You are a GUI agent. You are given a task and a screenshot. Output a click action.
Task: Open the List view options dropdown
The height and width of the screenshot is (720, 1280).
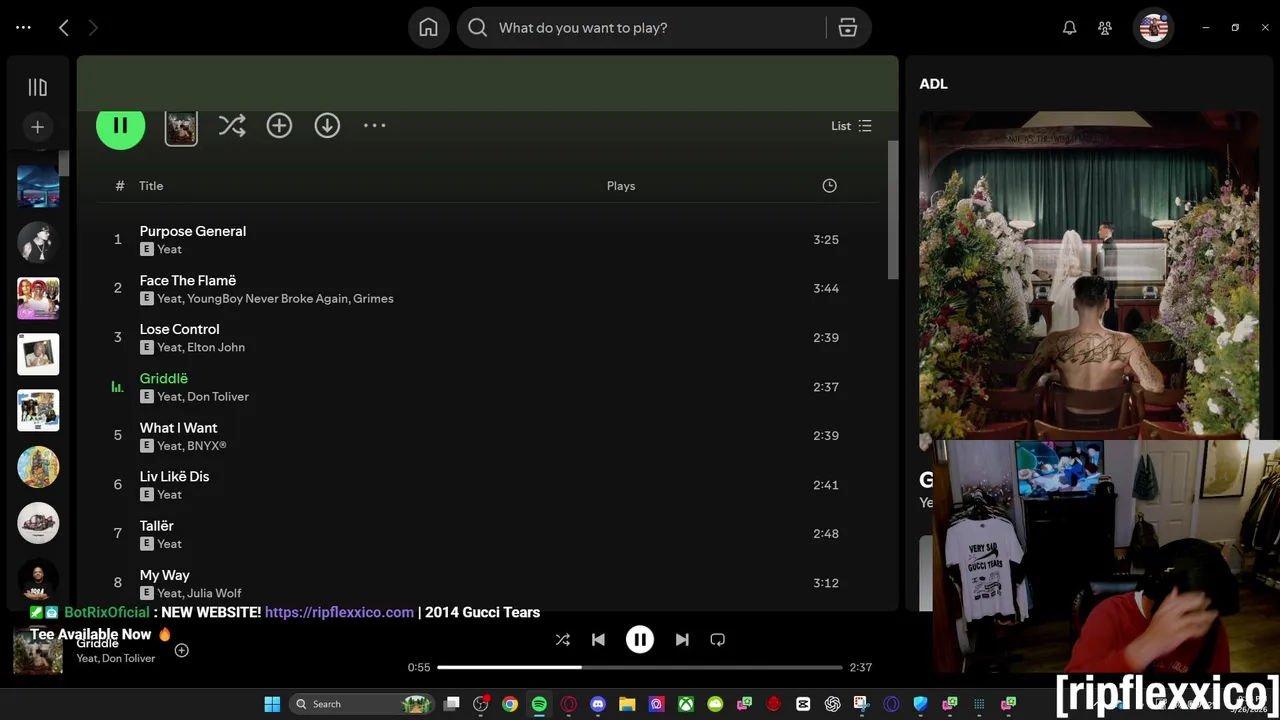point(851,126)
